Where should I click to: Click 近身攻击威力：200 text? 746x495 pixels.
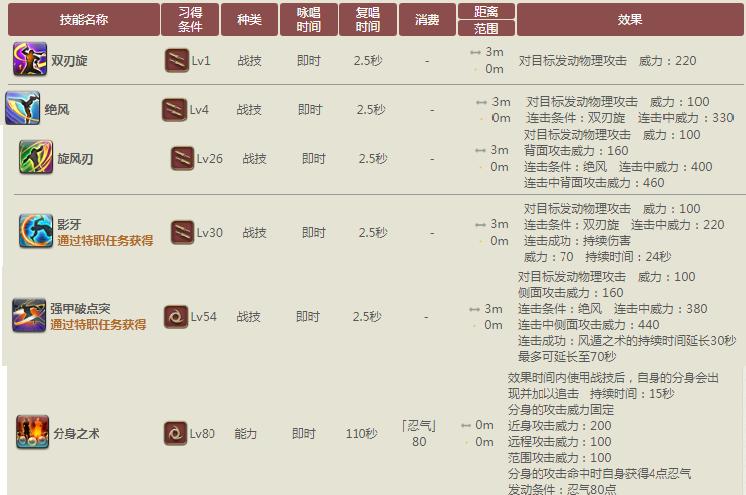560,426
